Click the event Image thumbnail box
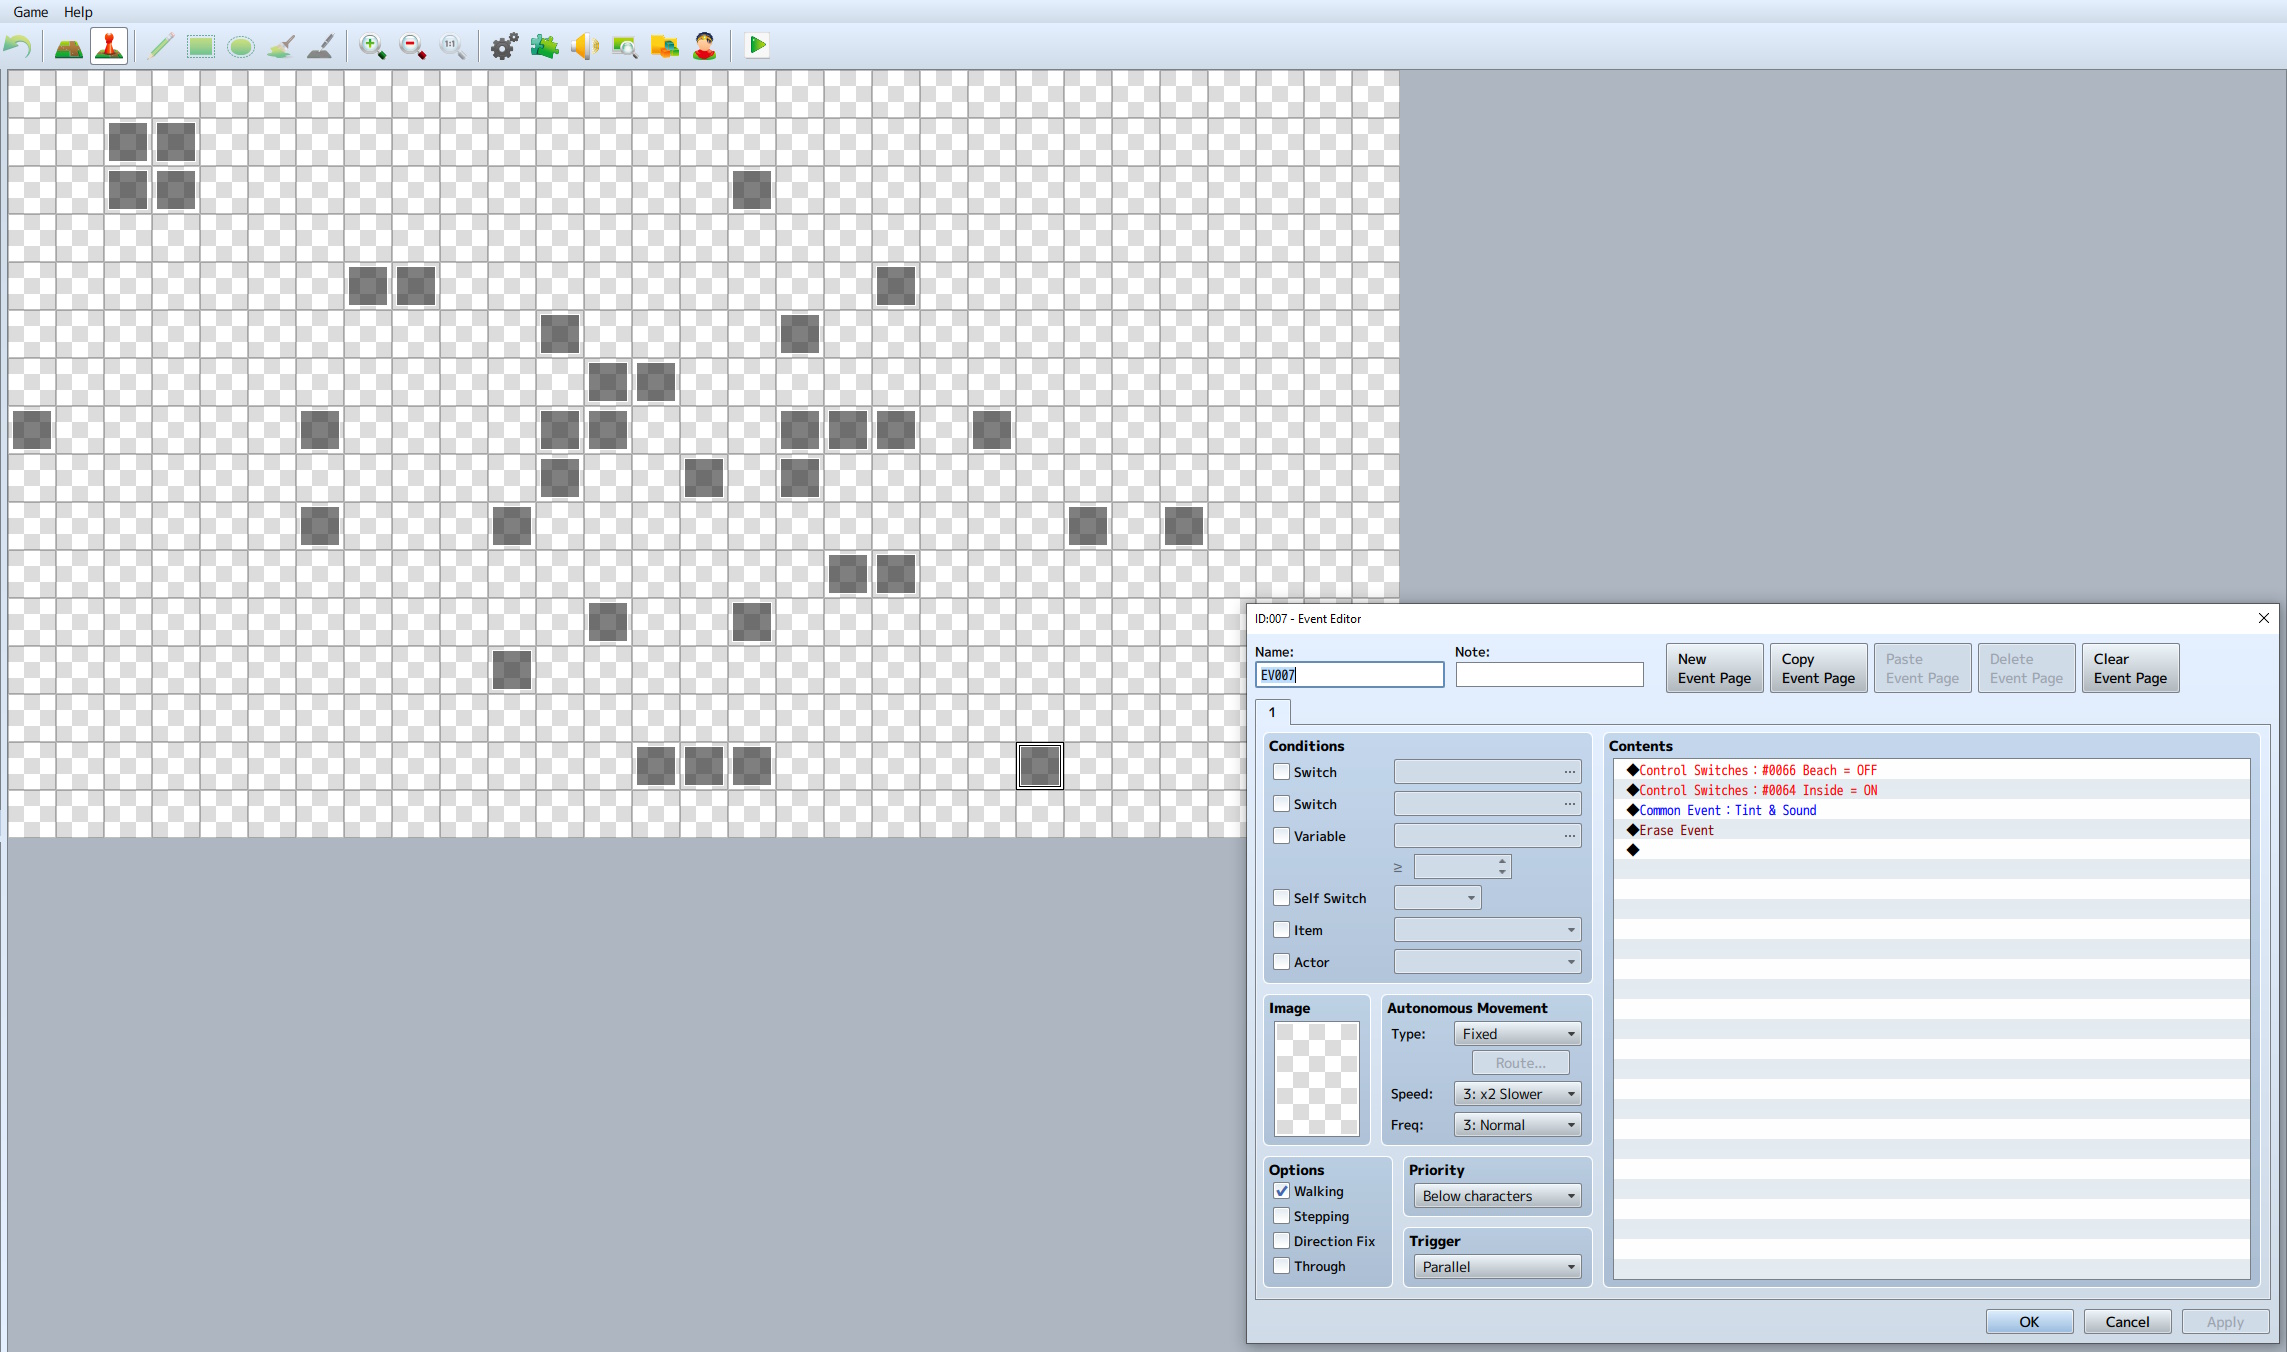The height and width of the screenshot is (1352, 2287). (1316, 1078)
